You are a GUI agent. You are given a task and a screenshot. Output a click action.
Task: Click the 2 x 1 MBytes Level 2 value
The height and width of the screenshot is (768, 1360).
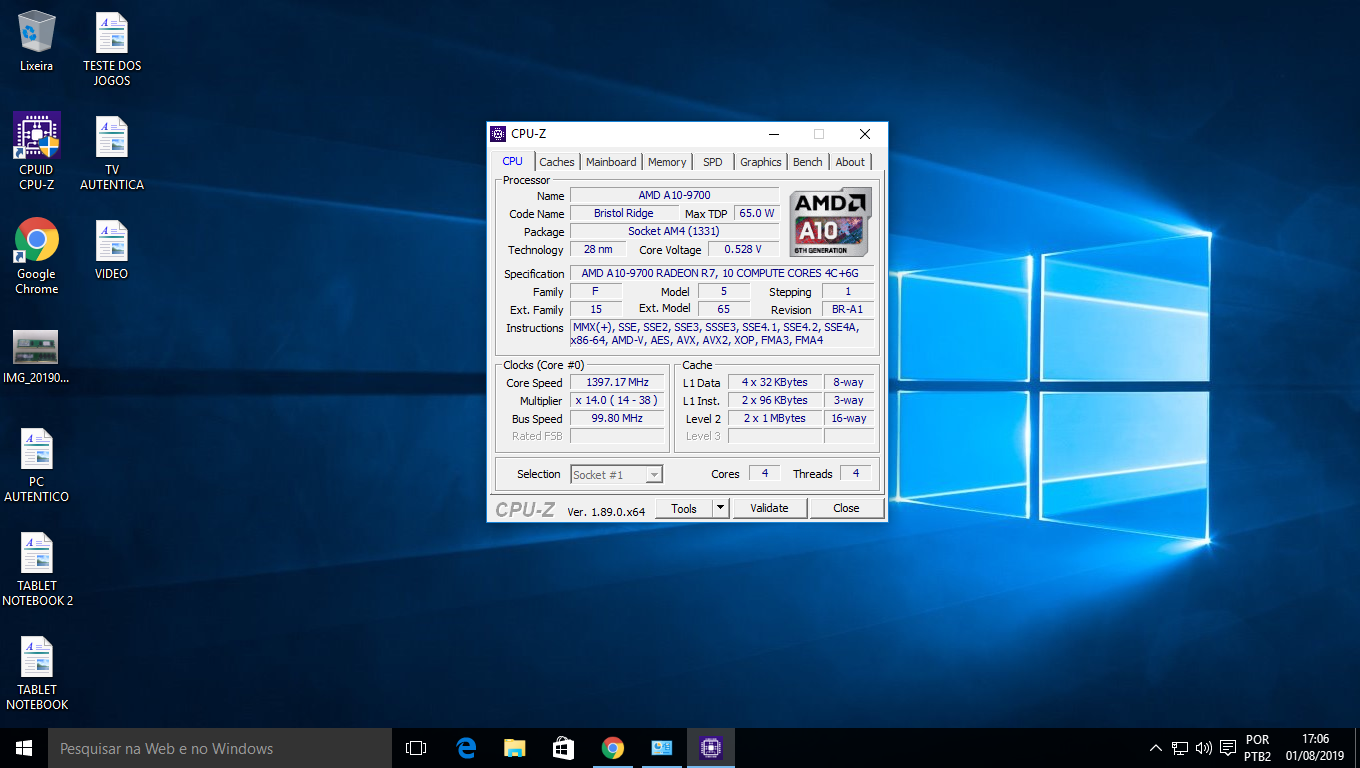point(774,418)
